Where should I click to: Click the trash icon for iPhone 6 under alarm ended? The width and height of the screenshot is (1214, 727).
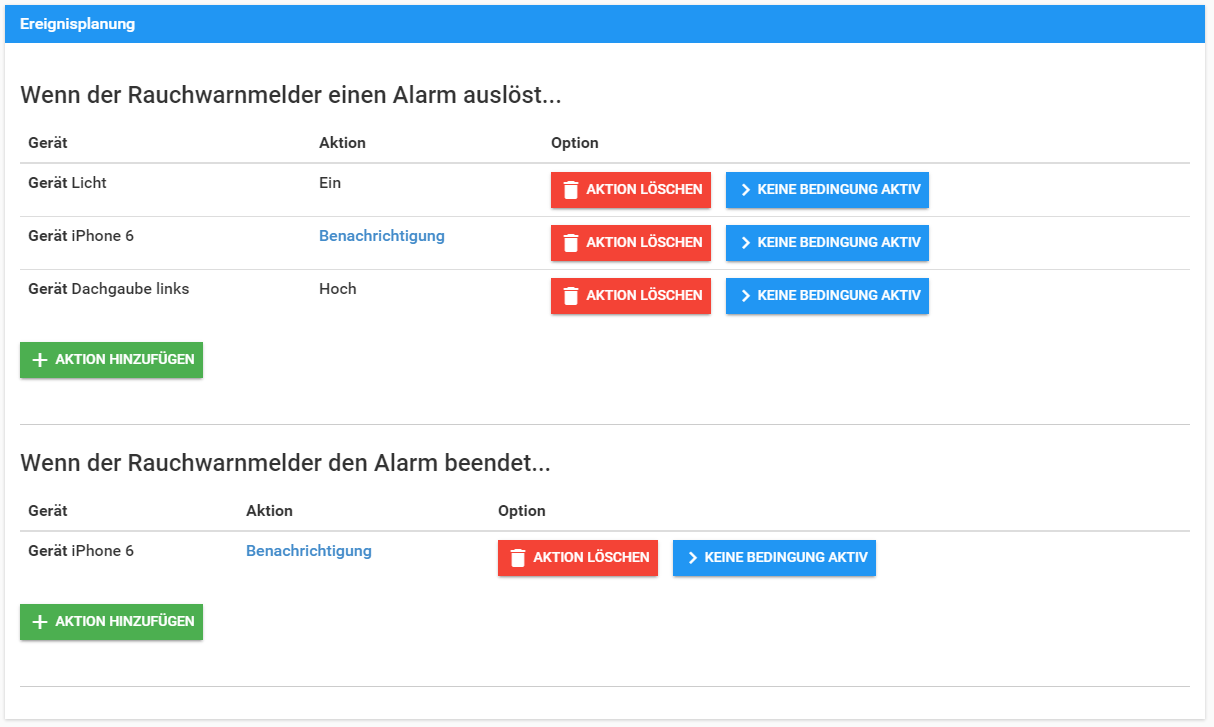click(518, 558)
